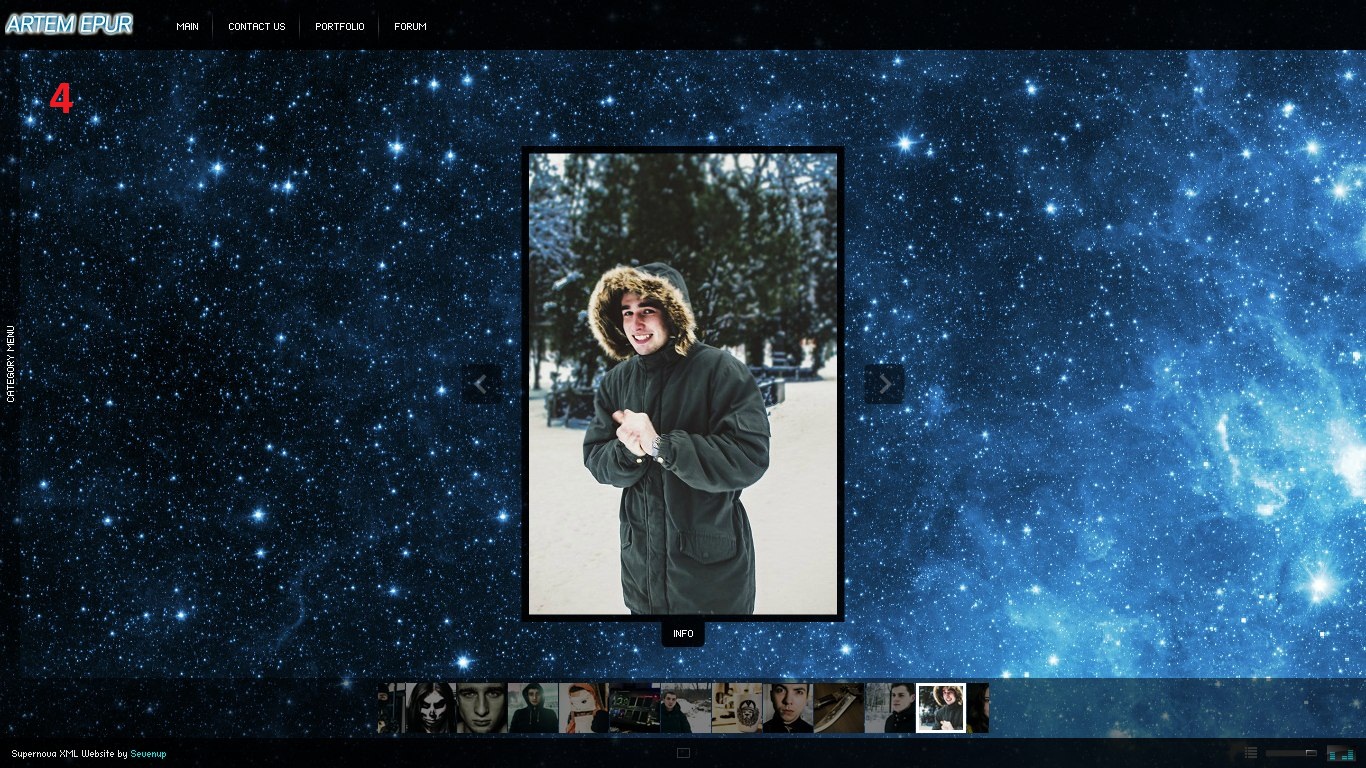This screenshot has width=1366, height=768.
Task: Adjust the music volume slider
Action: pos(1291,753)
